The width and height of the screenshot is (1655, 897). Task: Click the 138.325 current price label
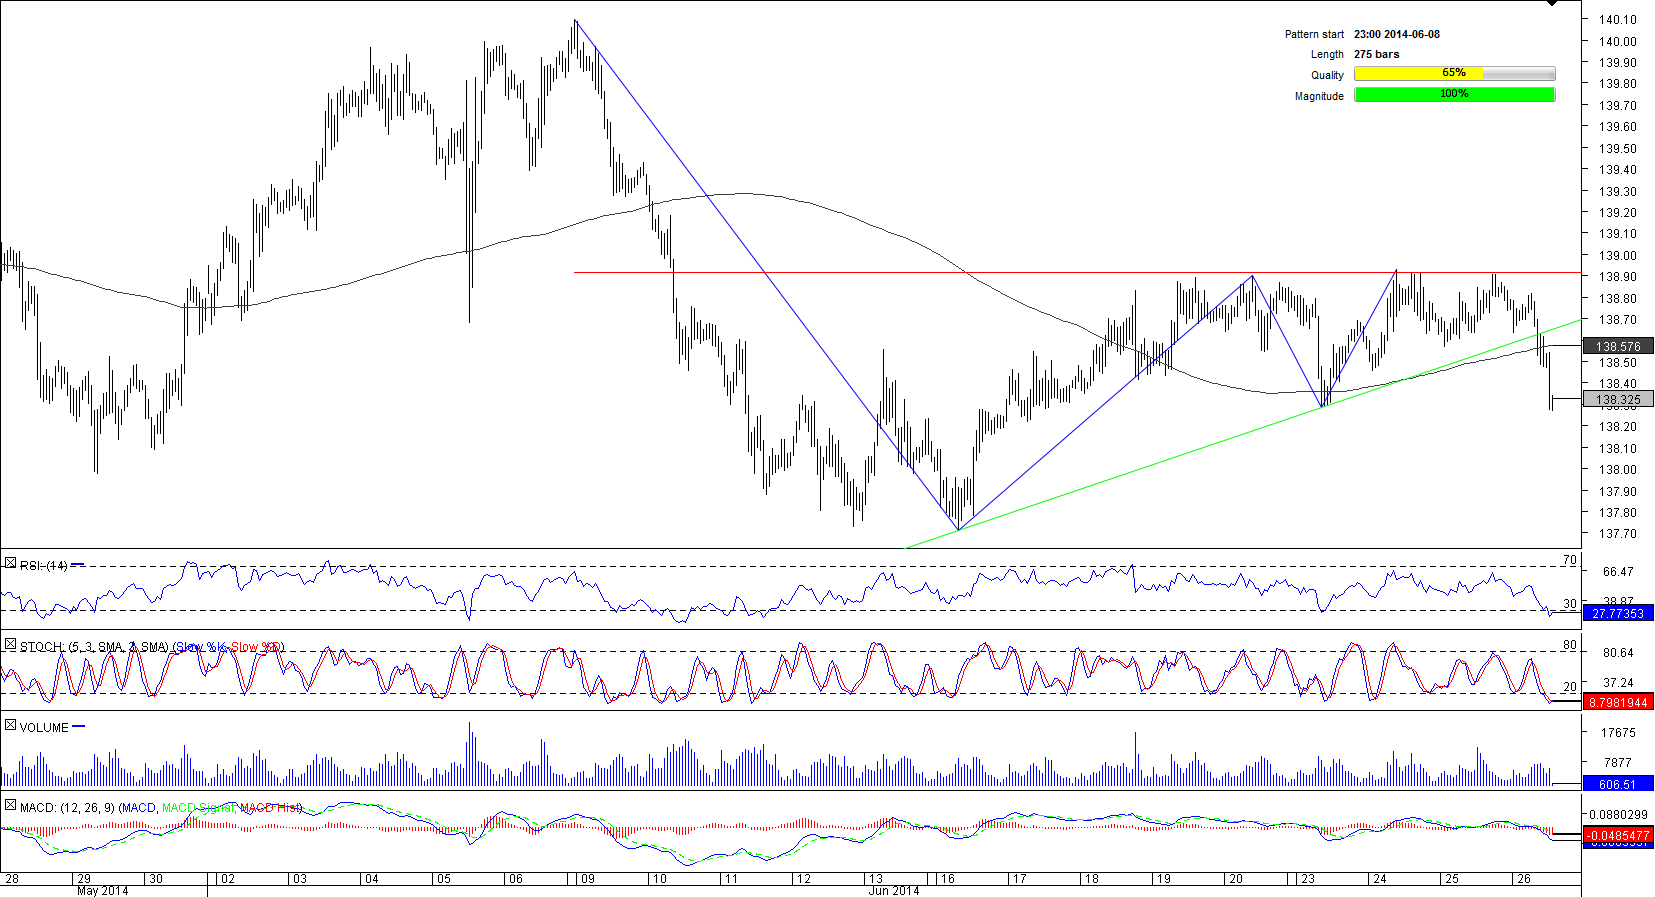[x=1617, y=400]
